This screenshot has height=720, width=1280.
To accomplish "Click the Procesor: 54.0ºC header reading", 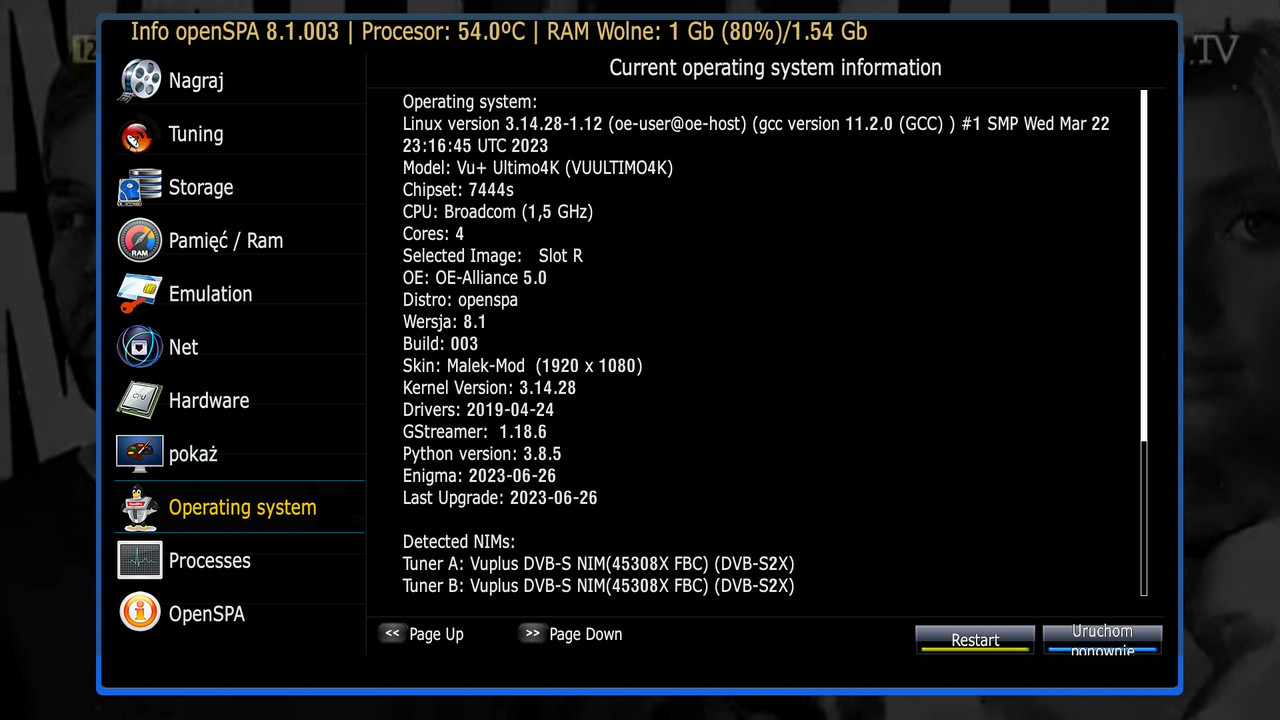I will pos(441,31).
